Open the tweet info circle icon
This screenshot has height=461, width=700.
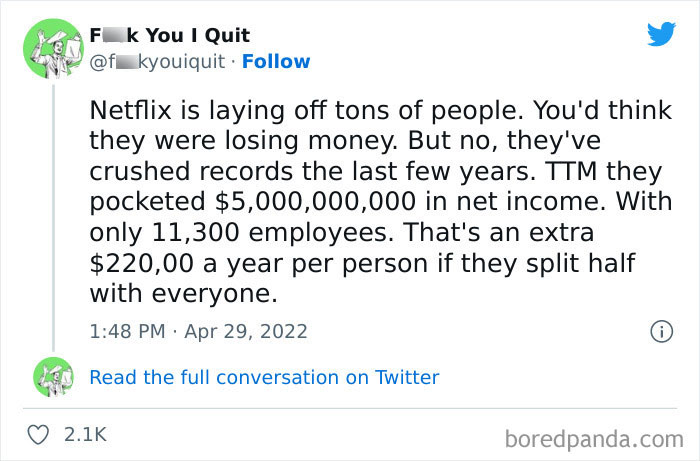(x=660, y=331)
